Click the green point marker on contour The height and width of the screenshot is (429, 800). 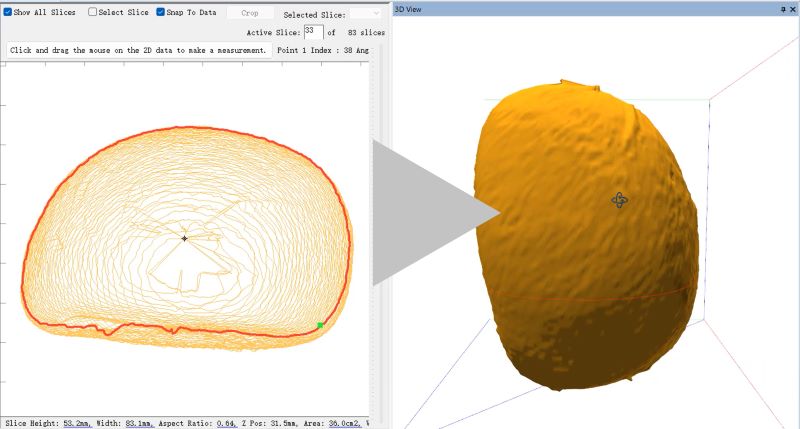[320, 326]
